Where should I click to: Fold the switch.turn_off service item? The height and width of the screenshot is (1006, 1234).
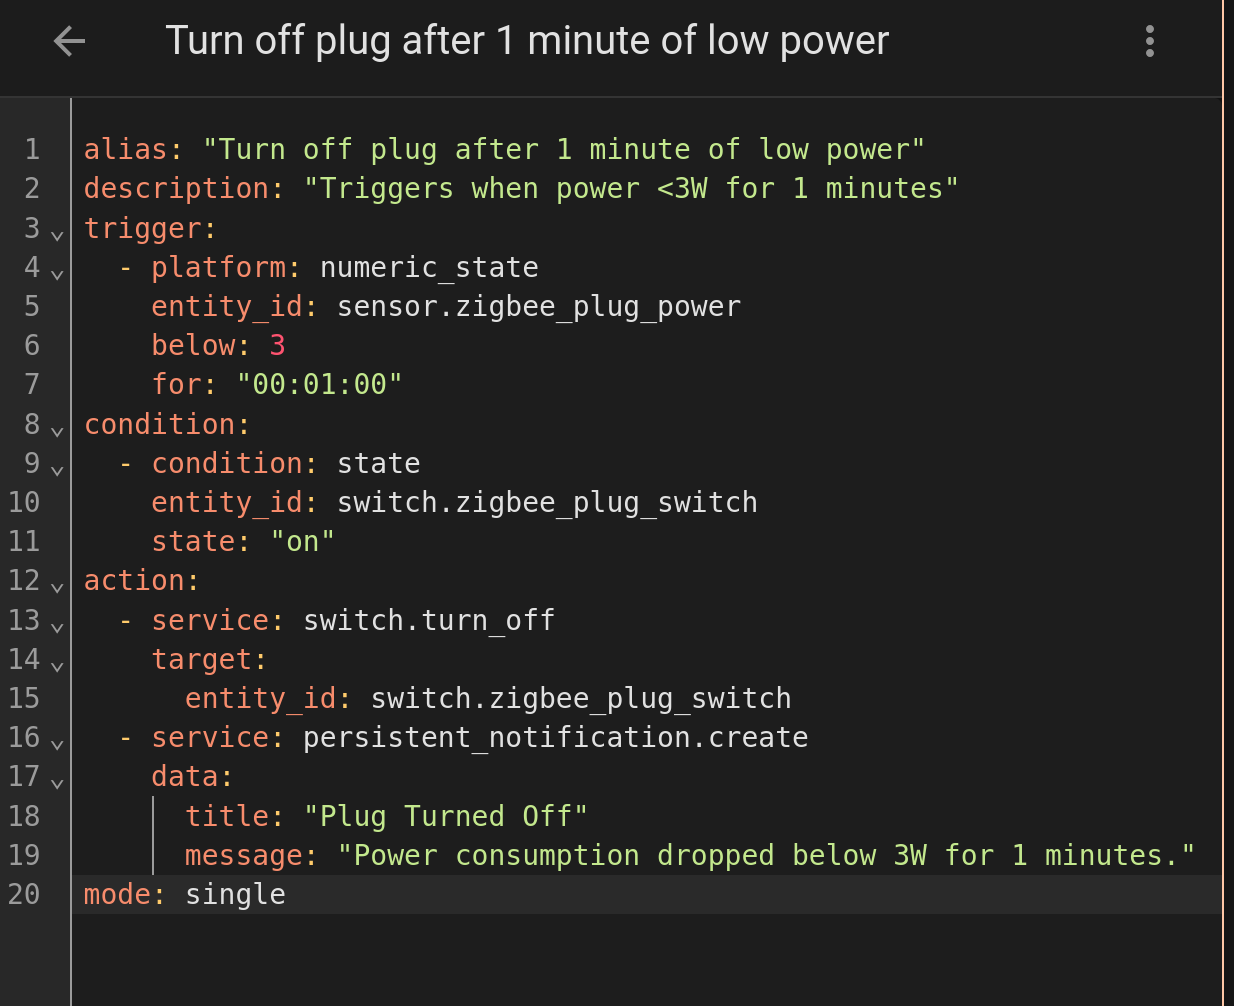click(x=57, y=626)
